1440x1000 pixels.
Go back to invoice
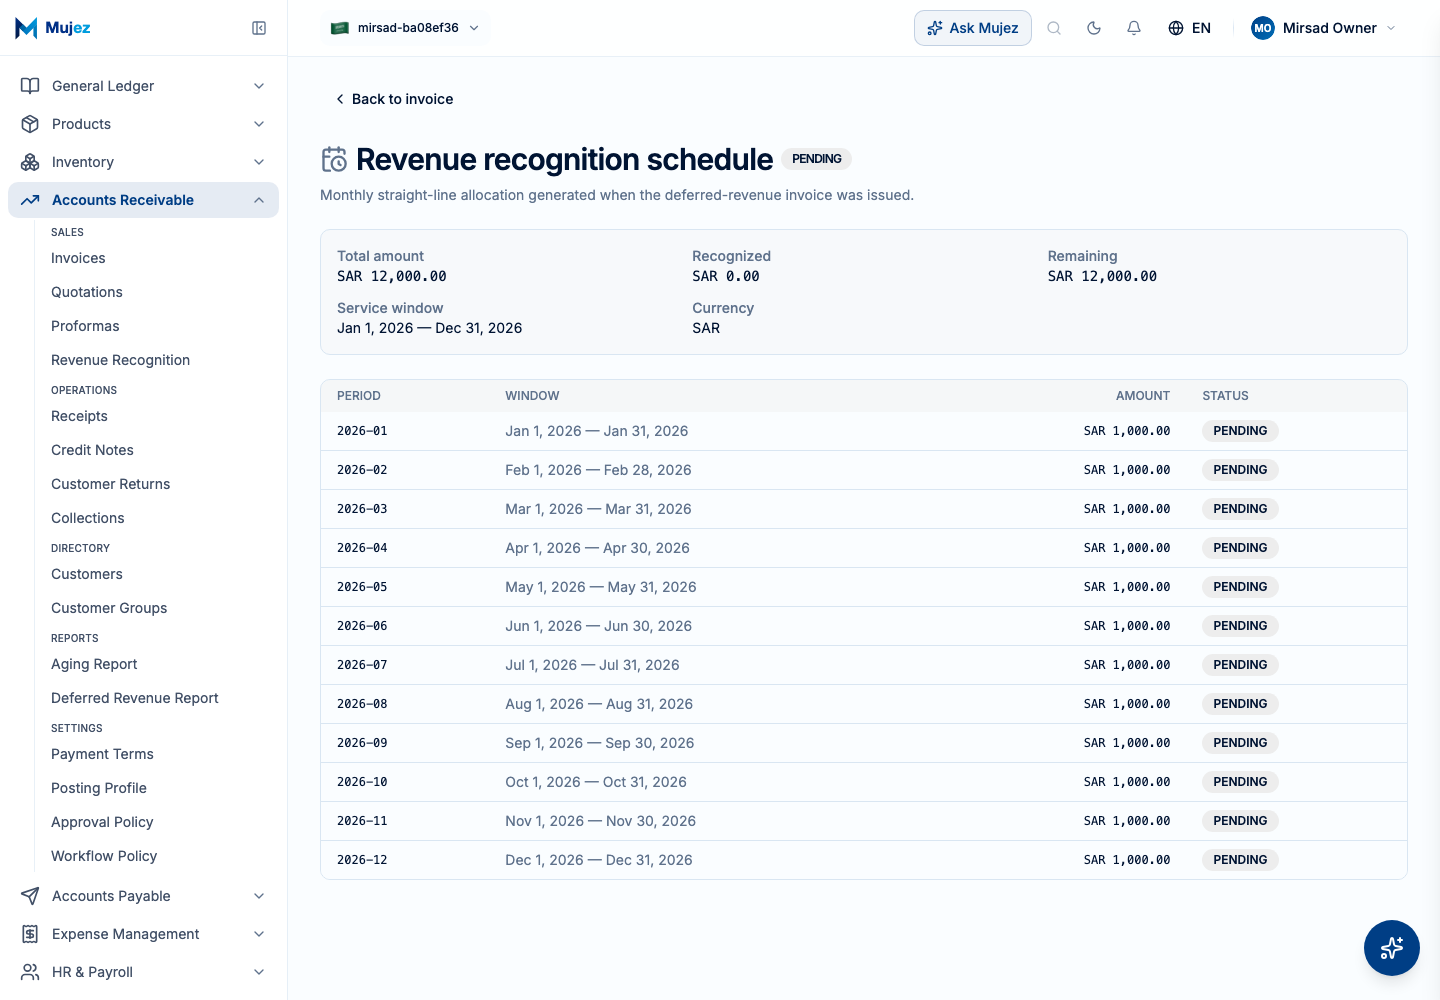(x=394, y=99)
